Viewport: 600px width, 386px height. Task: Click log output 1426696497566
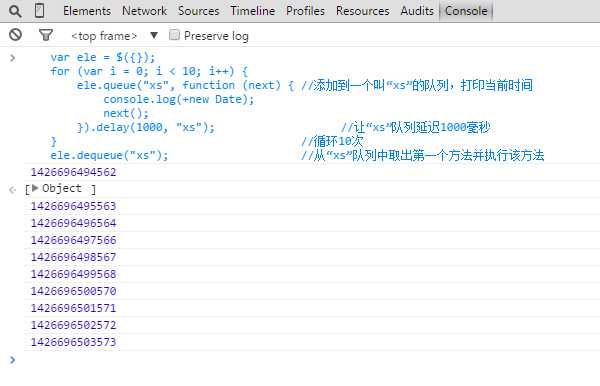tap(73, 240)
